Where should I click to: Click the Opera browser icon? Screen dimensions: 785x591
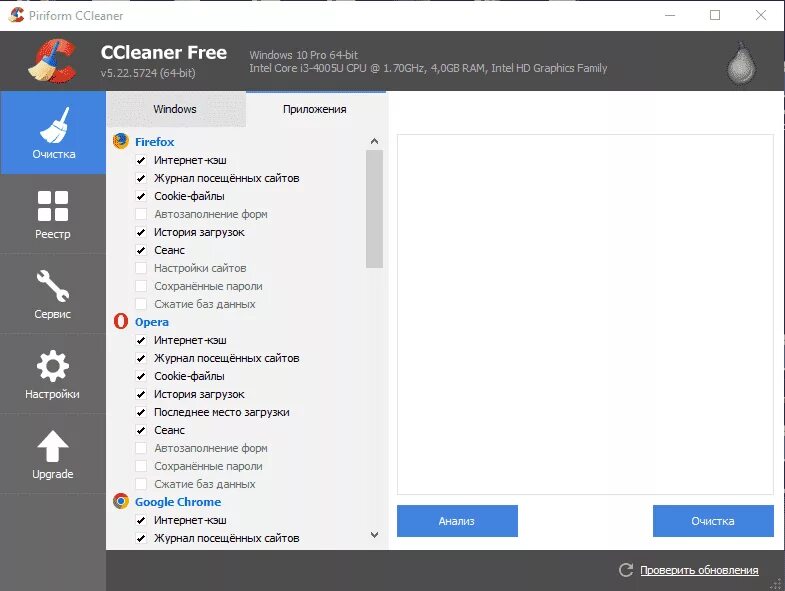coord(121,321)
